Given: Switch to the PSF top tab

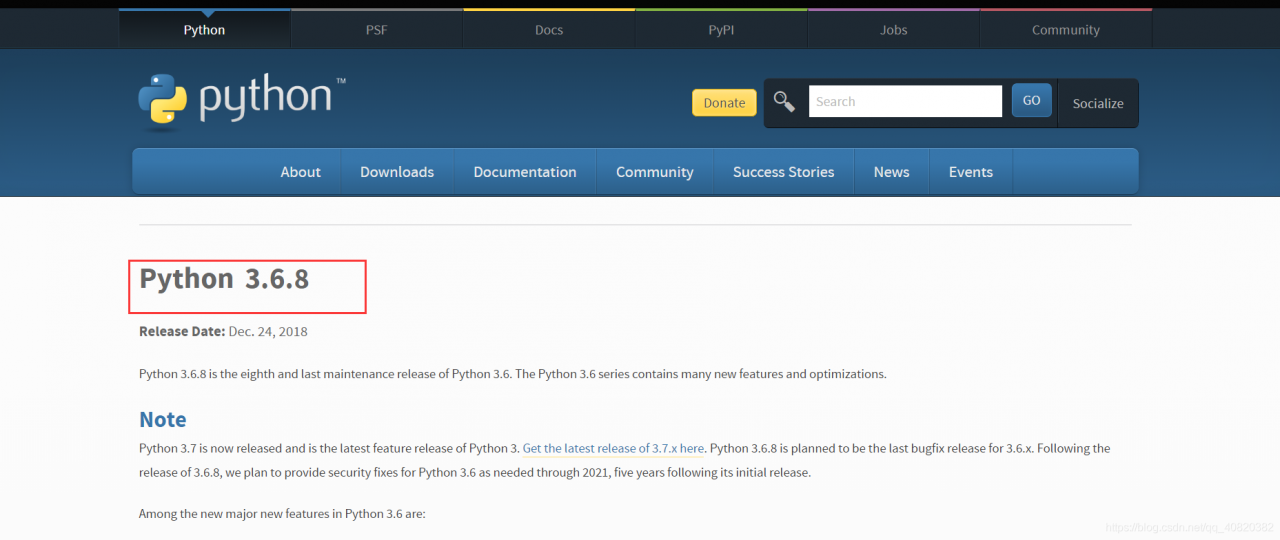Looking at the screenshot, I should click(x=376, y=29).
